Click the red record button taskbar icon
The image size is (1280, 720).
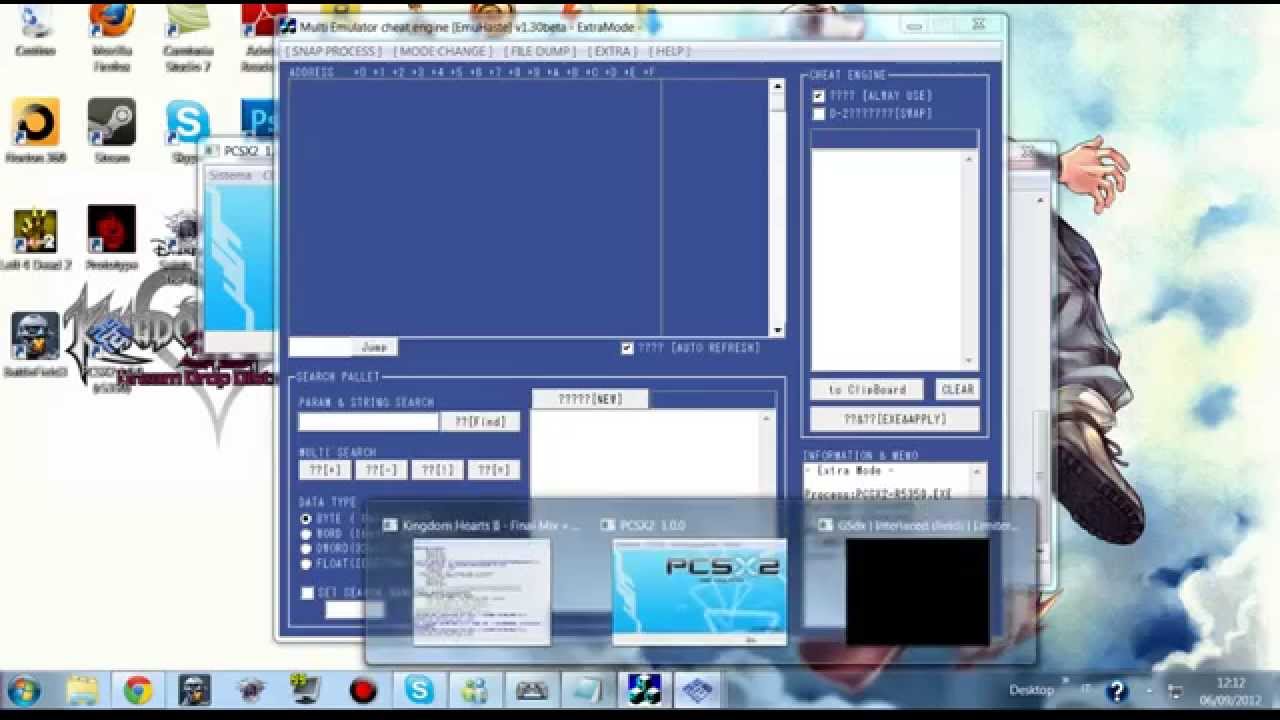point(363,691)
